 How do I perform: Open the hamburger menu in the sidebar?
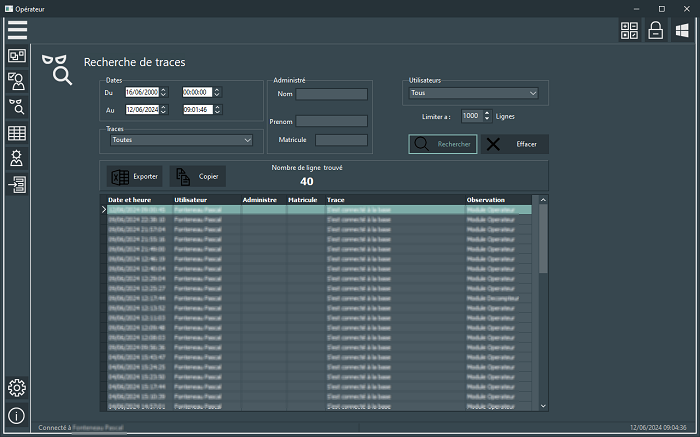click(x=17, y=29)
